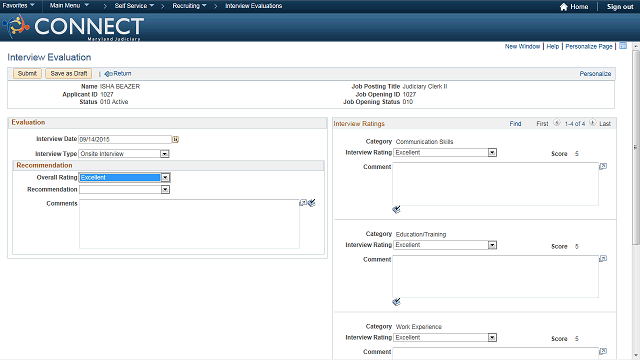Open the pop-out icon for the Work Experience comment
The height and width of the screenshot is (360, 640).
603,351
